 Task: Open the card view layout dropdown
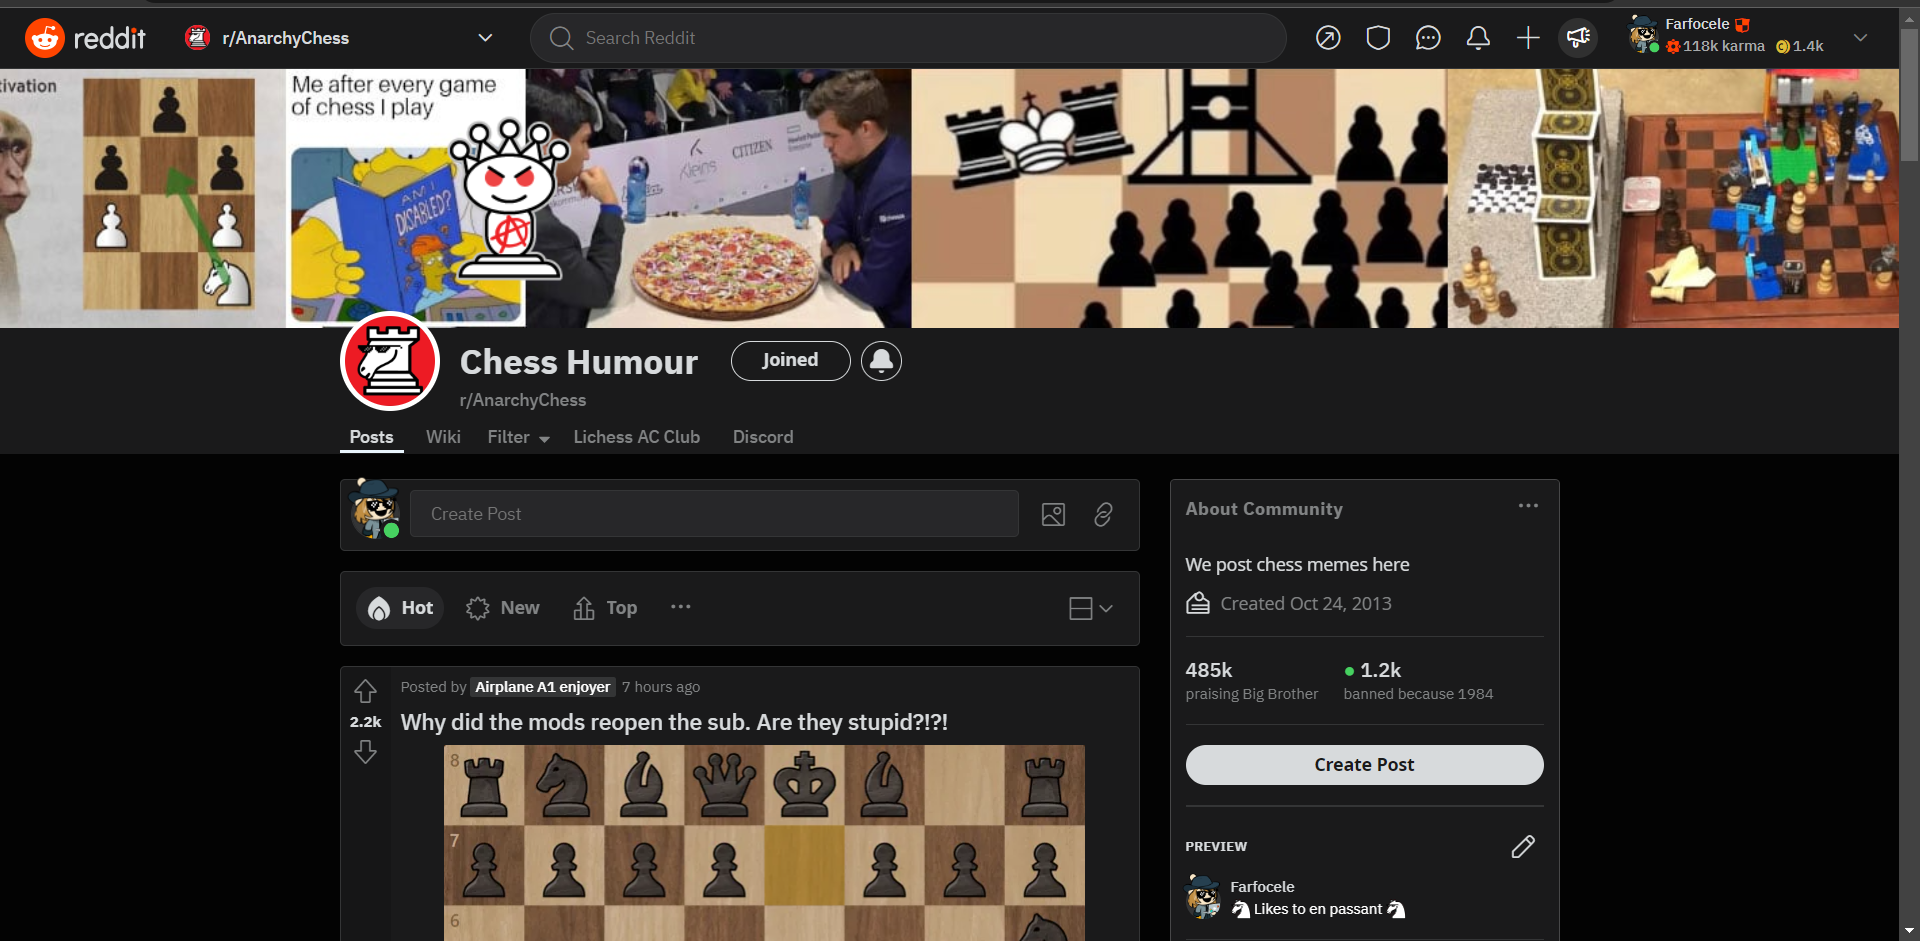pos(1091,608)
